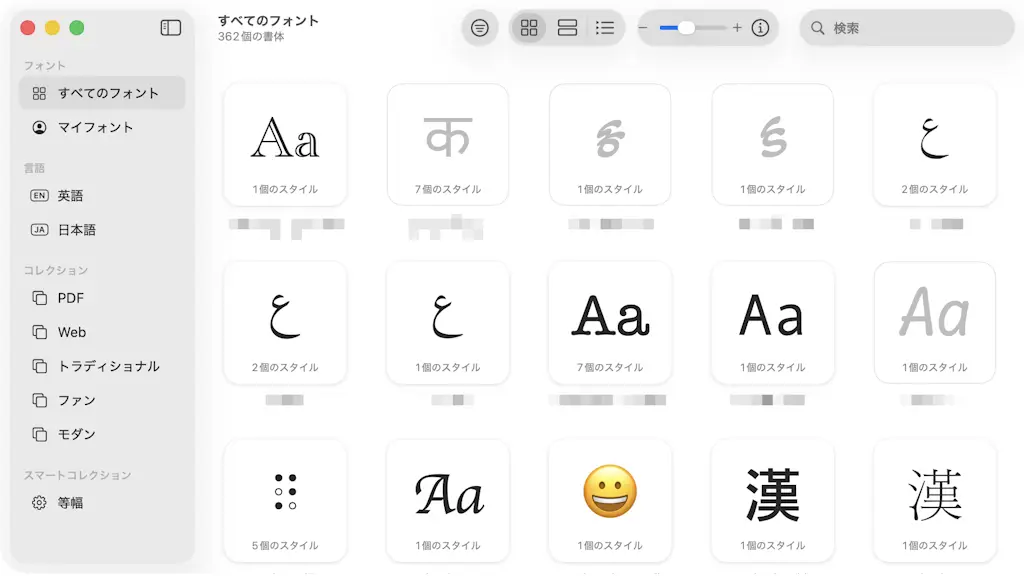Open the filter options menu
Viewport: 1024px width, 576px height.
pos(480,28)
